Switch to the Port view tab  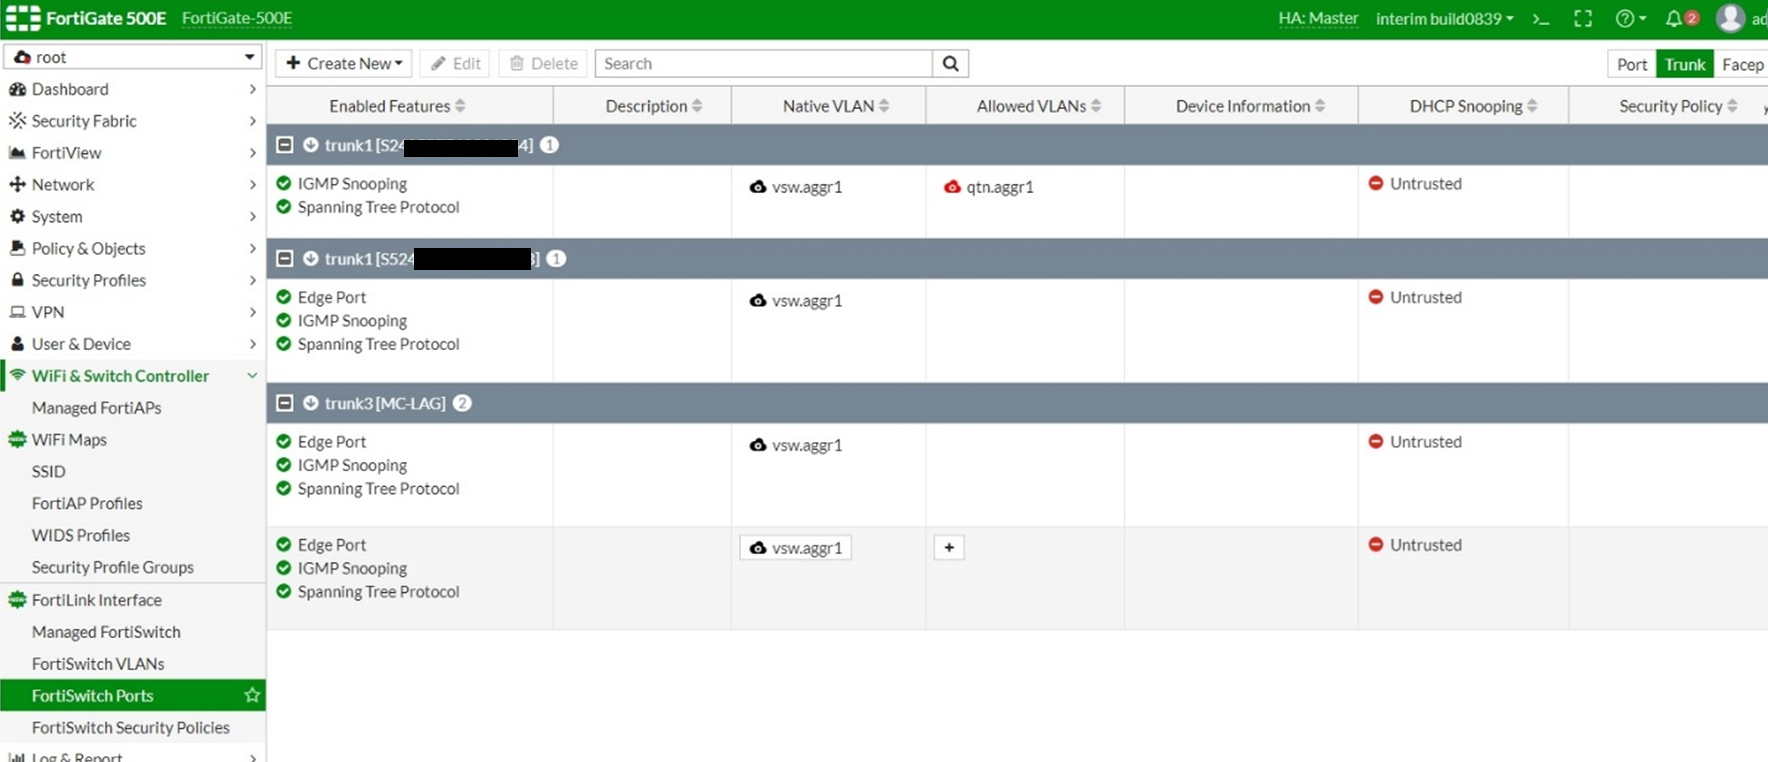(x=1631, y=64)
